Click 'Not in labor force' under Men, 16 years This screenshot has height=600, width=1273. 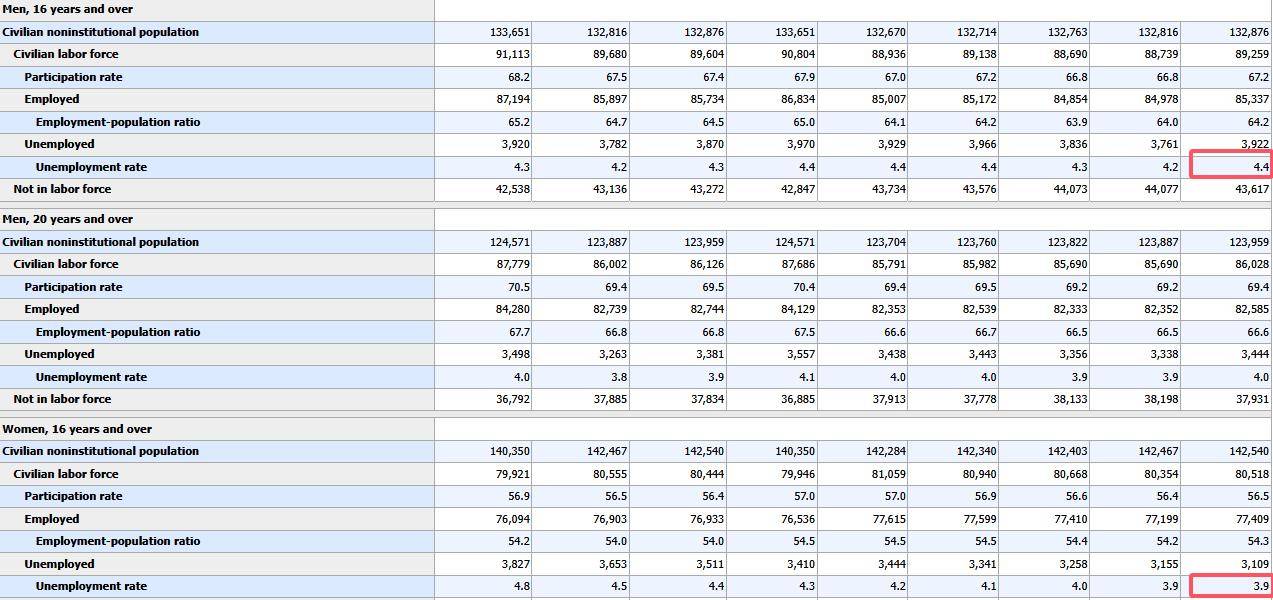62,189
